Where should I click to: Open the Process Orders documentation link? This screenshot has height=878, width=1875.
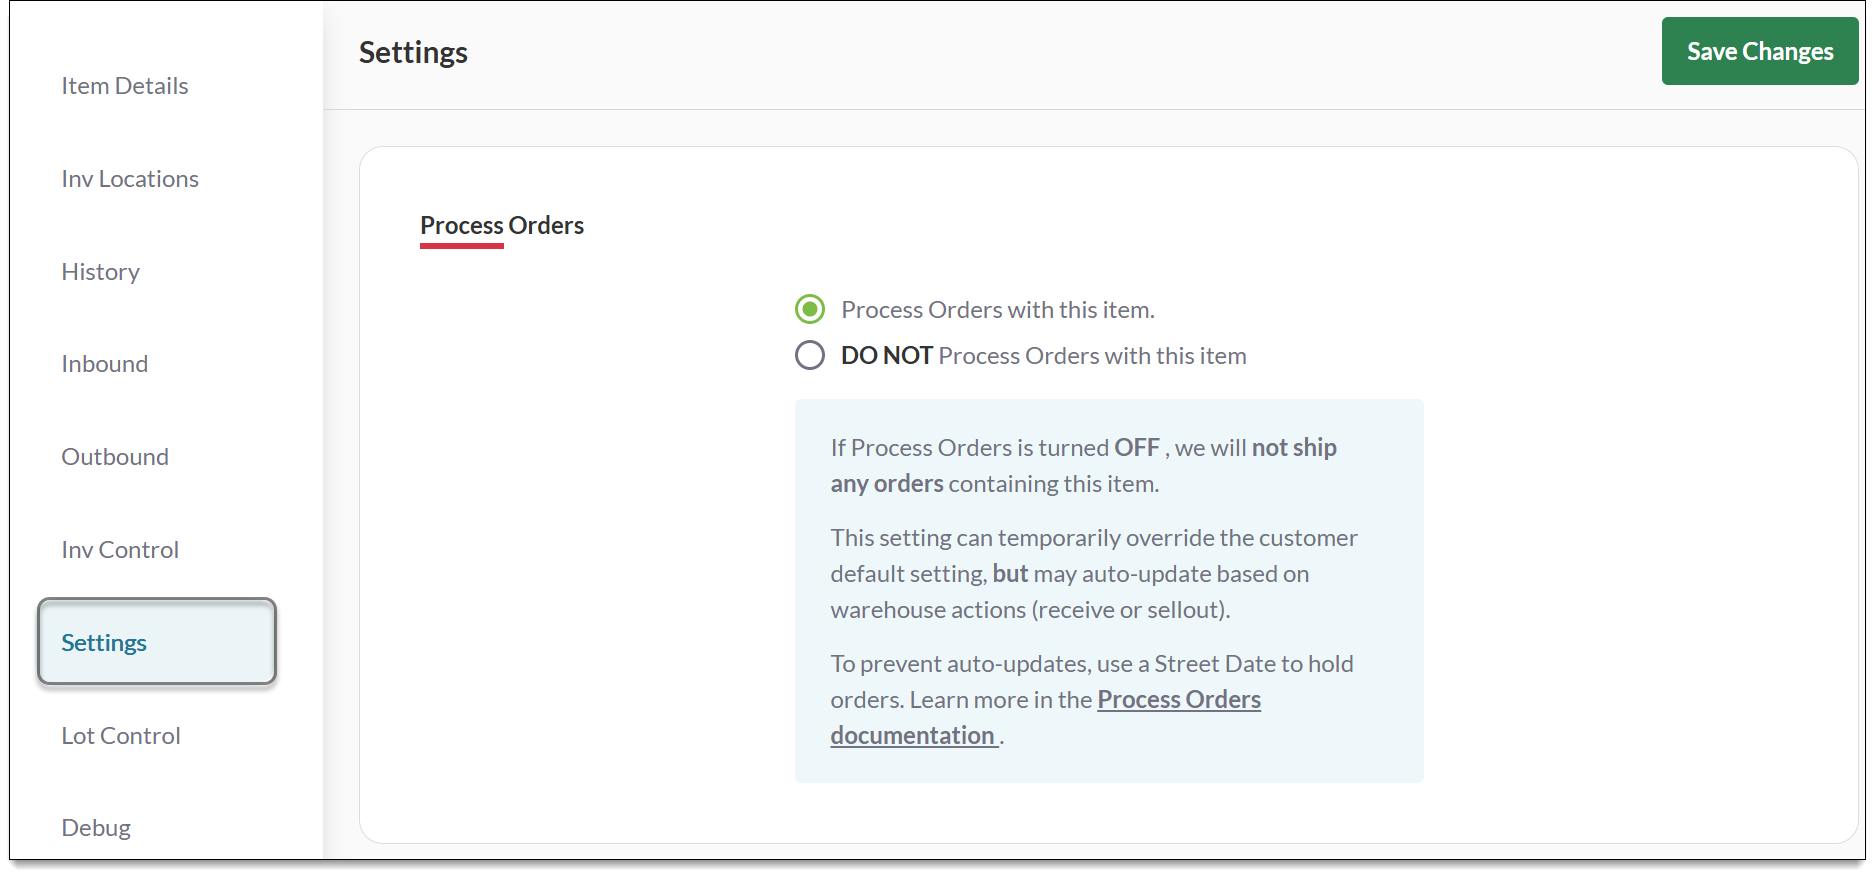click(1178, 700)
